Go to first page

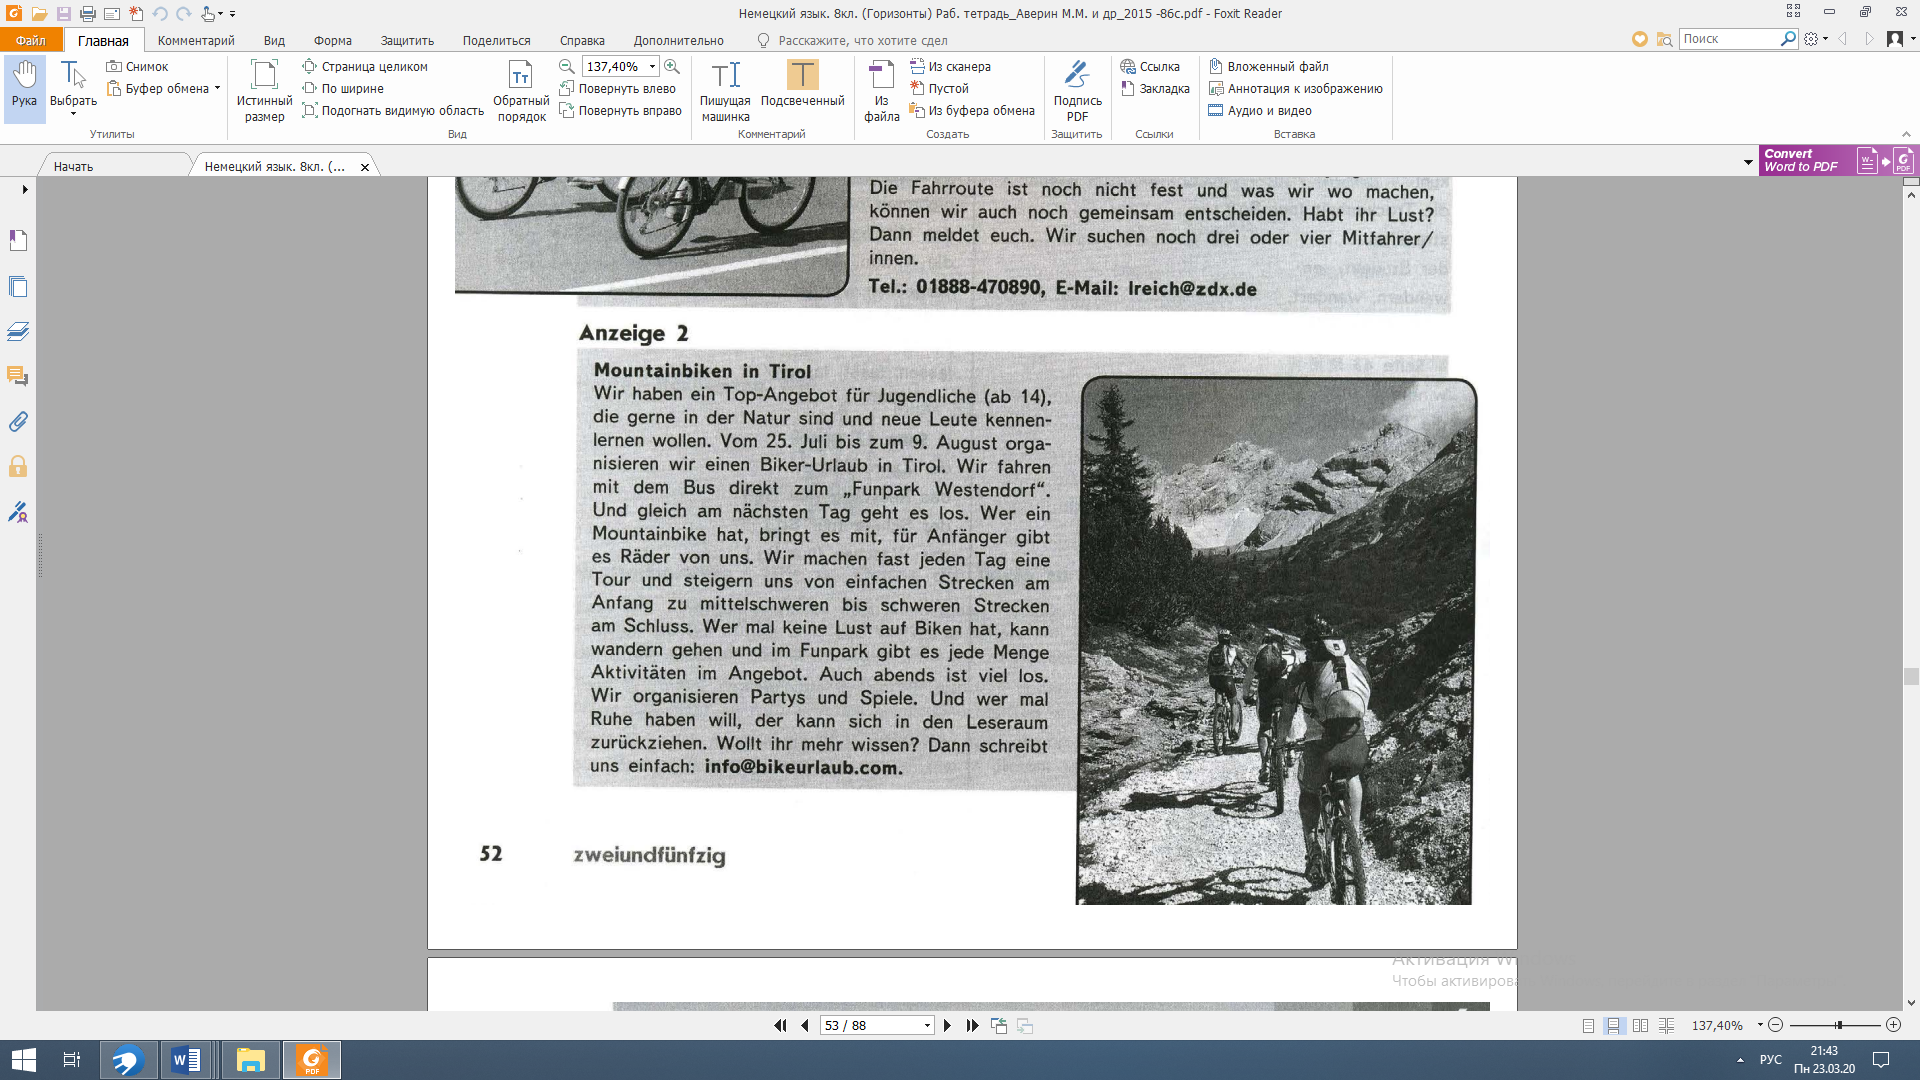click(x=780, y=1025)
